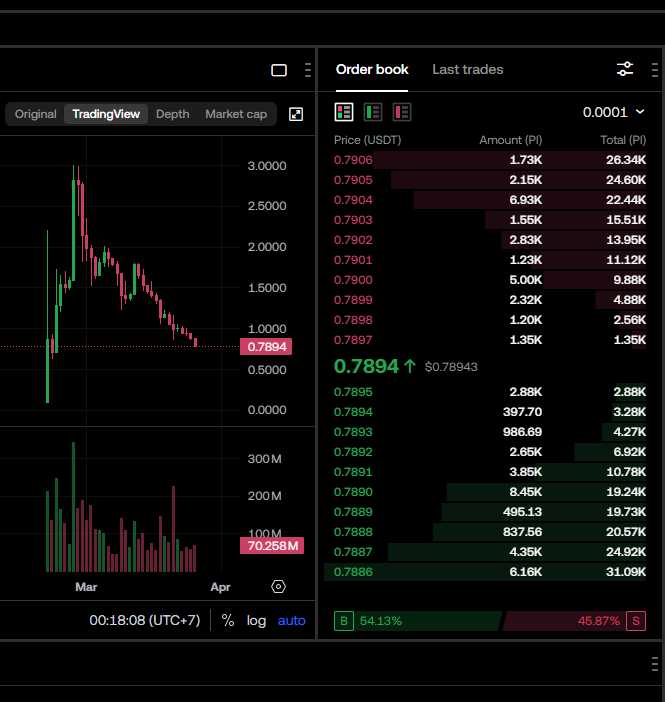The height and width of the screenshot is (702, 665).
Task: Select bid price 0.7890
Action: (353, 492)
